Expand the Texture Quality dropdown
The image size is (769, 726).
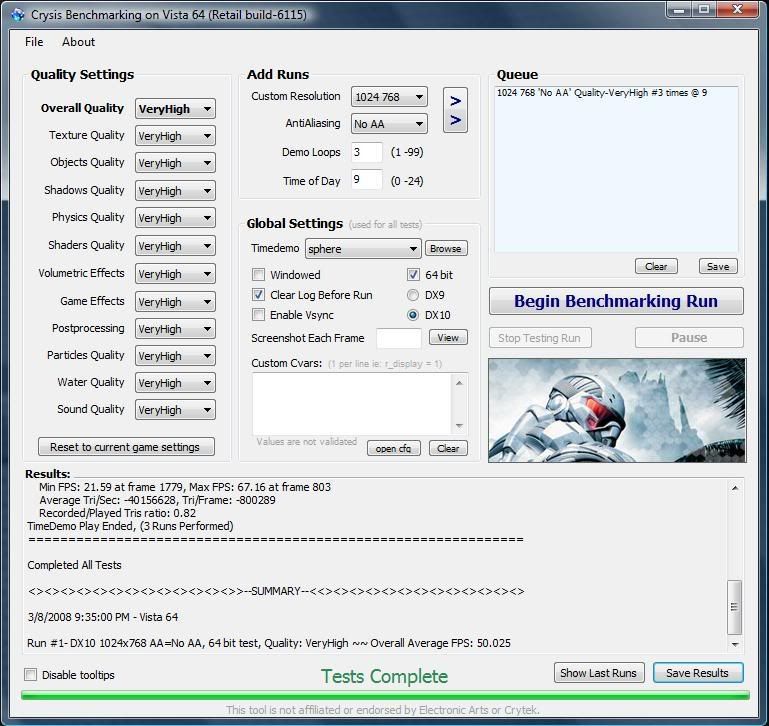[x=175, y=136]
